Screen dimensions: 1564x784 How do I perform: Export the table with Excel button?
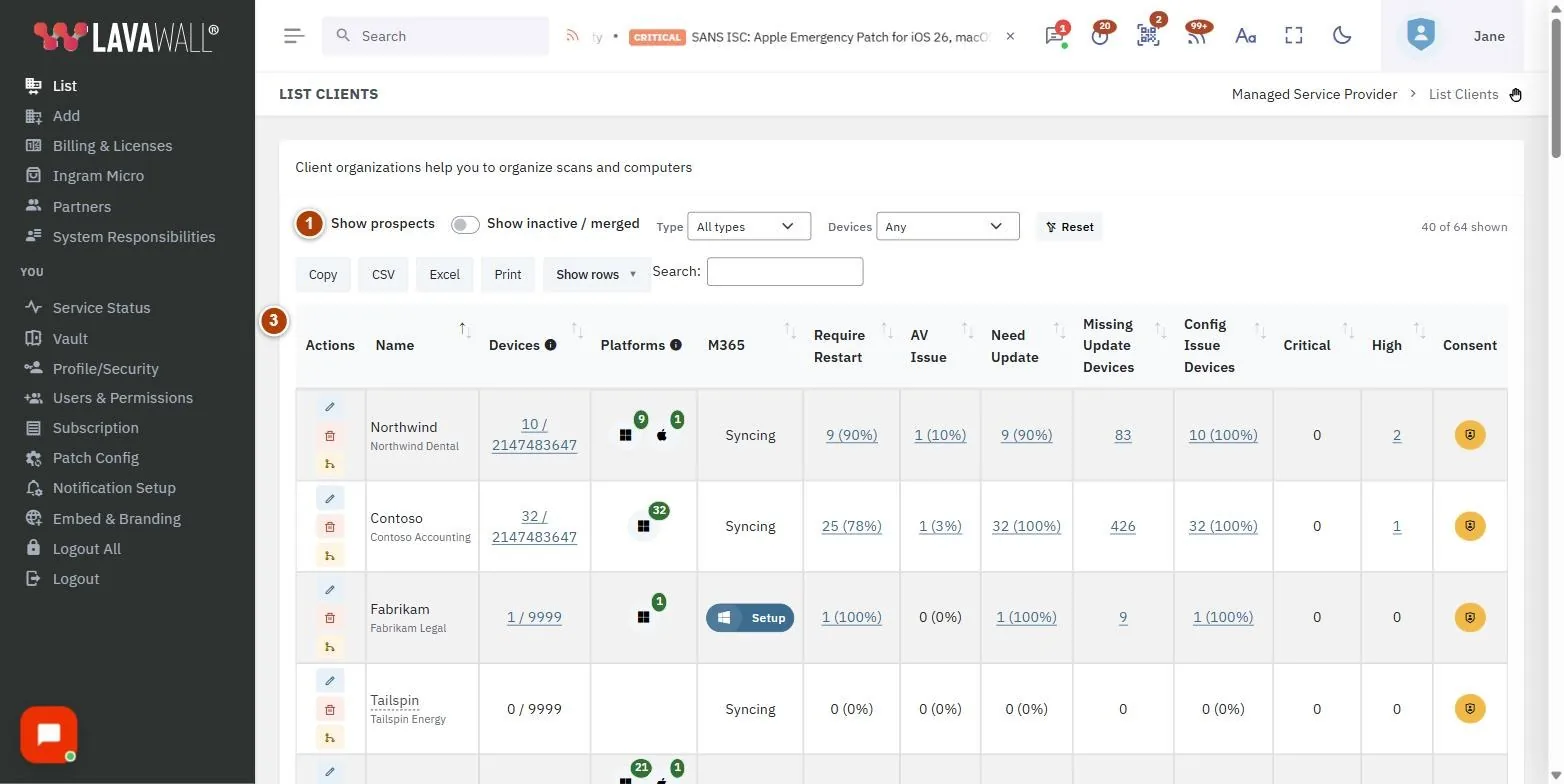pyautogui.click(x=445, y=274)
